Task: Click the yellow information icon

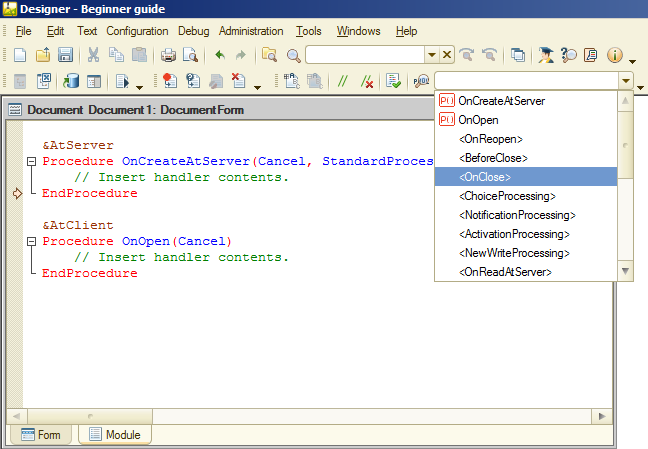Action: pos(615,55)
